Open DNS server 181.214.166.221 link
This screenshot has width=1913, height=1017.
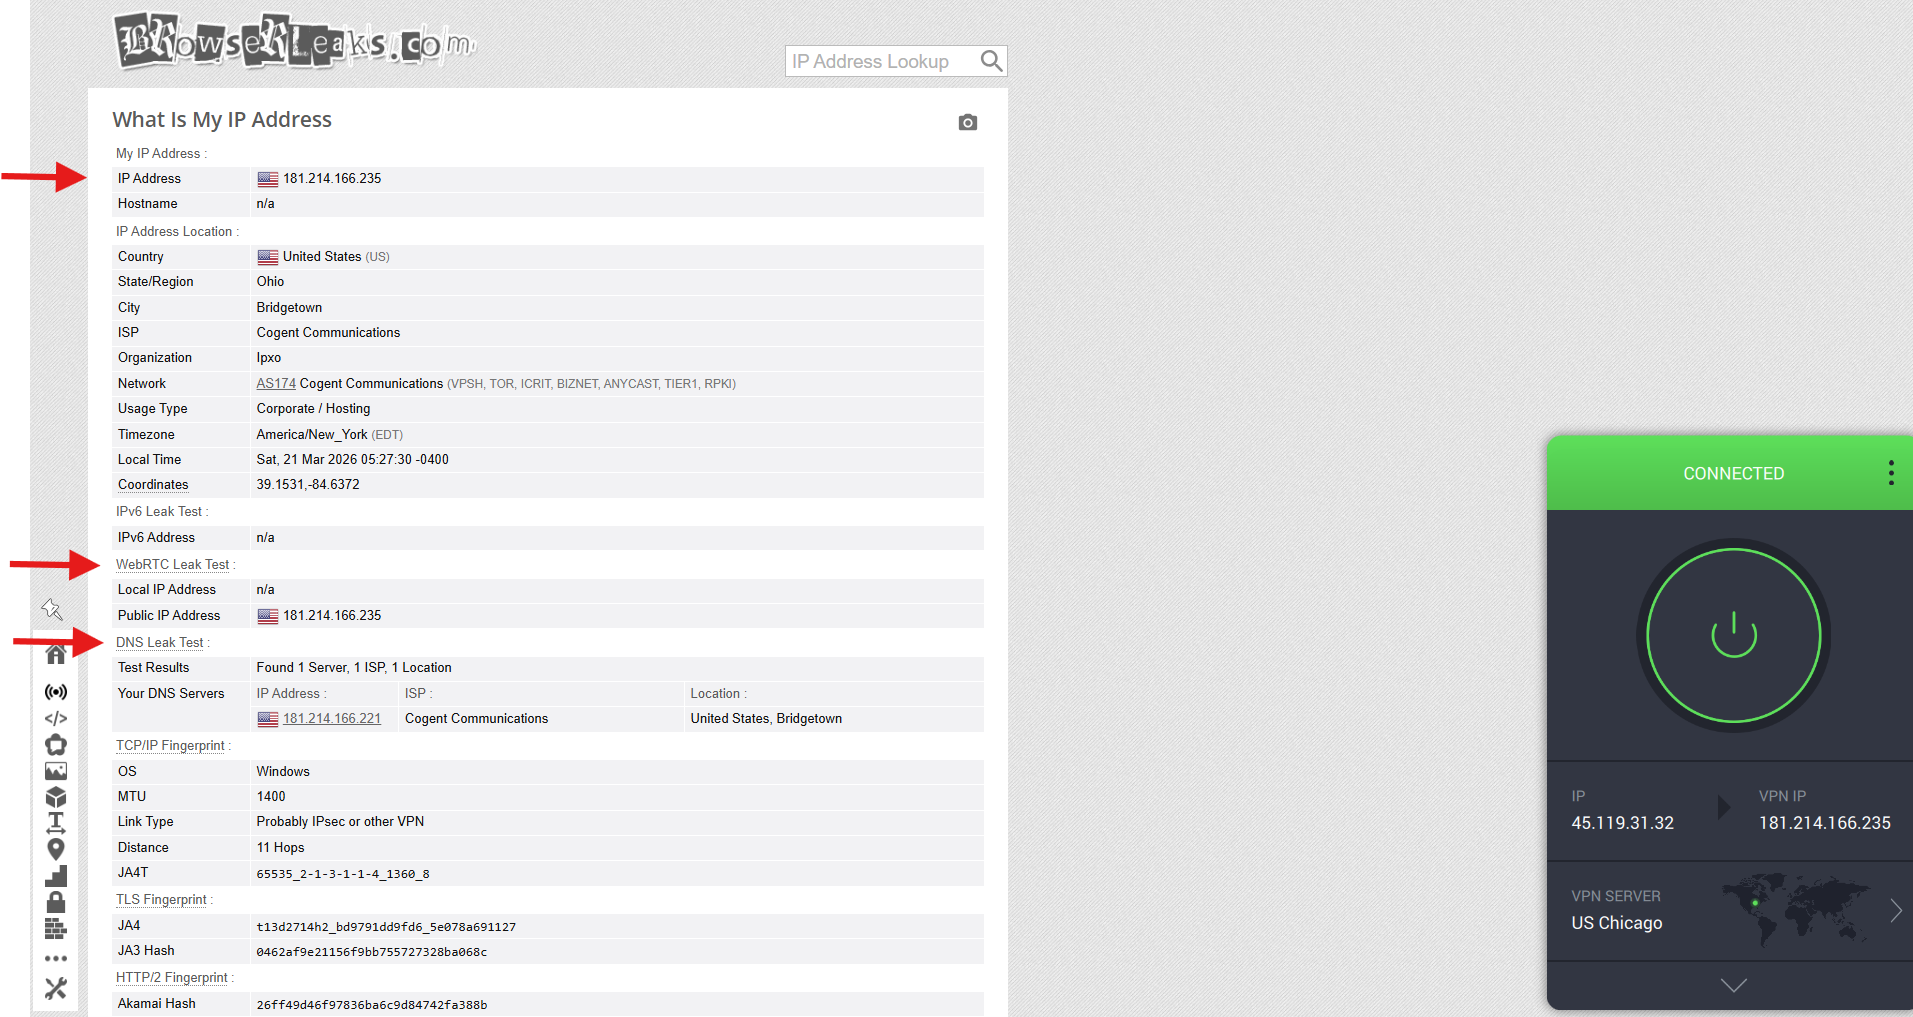pos(332,719)
